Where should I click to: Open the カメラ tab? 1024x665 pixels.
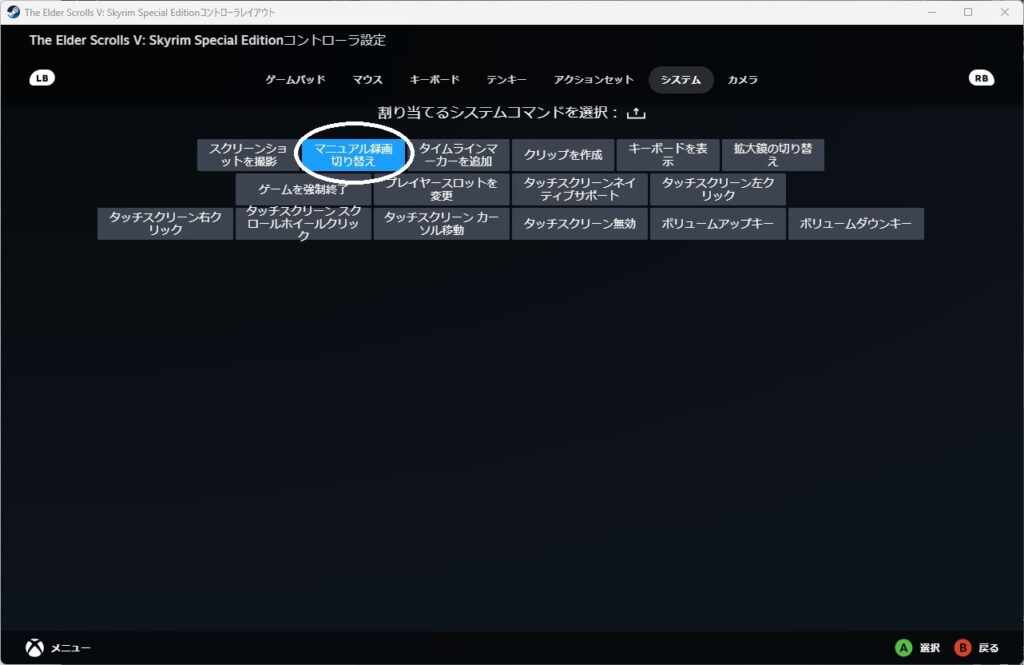[x=743, y=80]
